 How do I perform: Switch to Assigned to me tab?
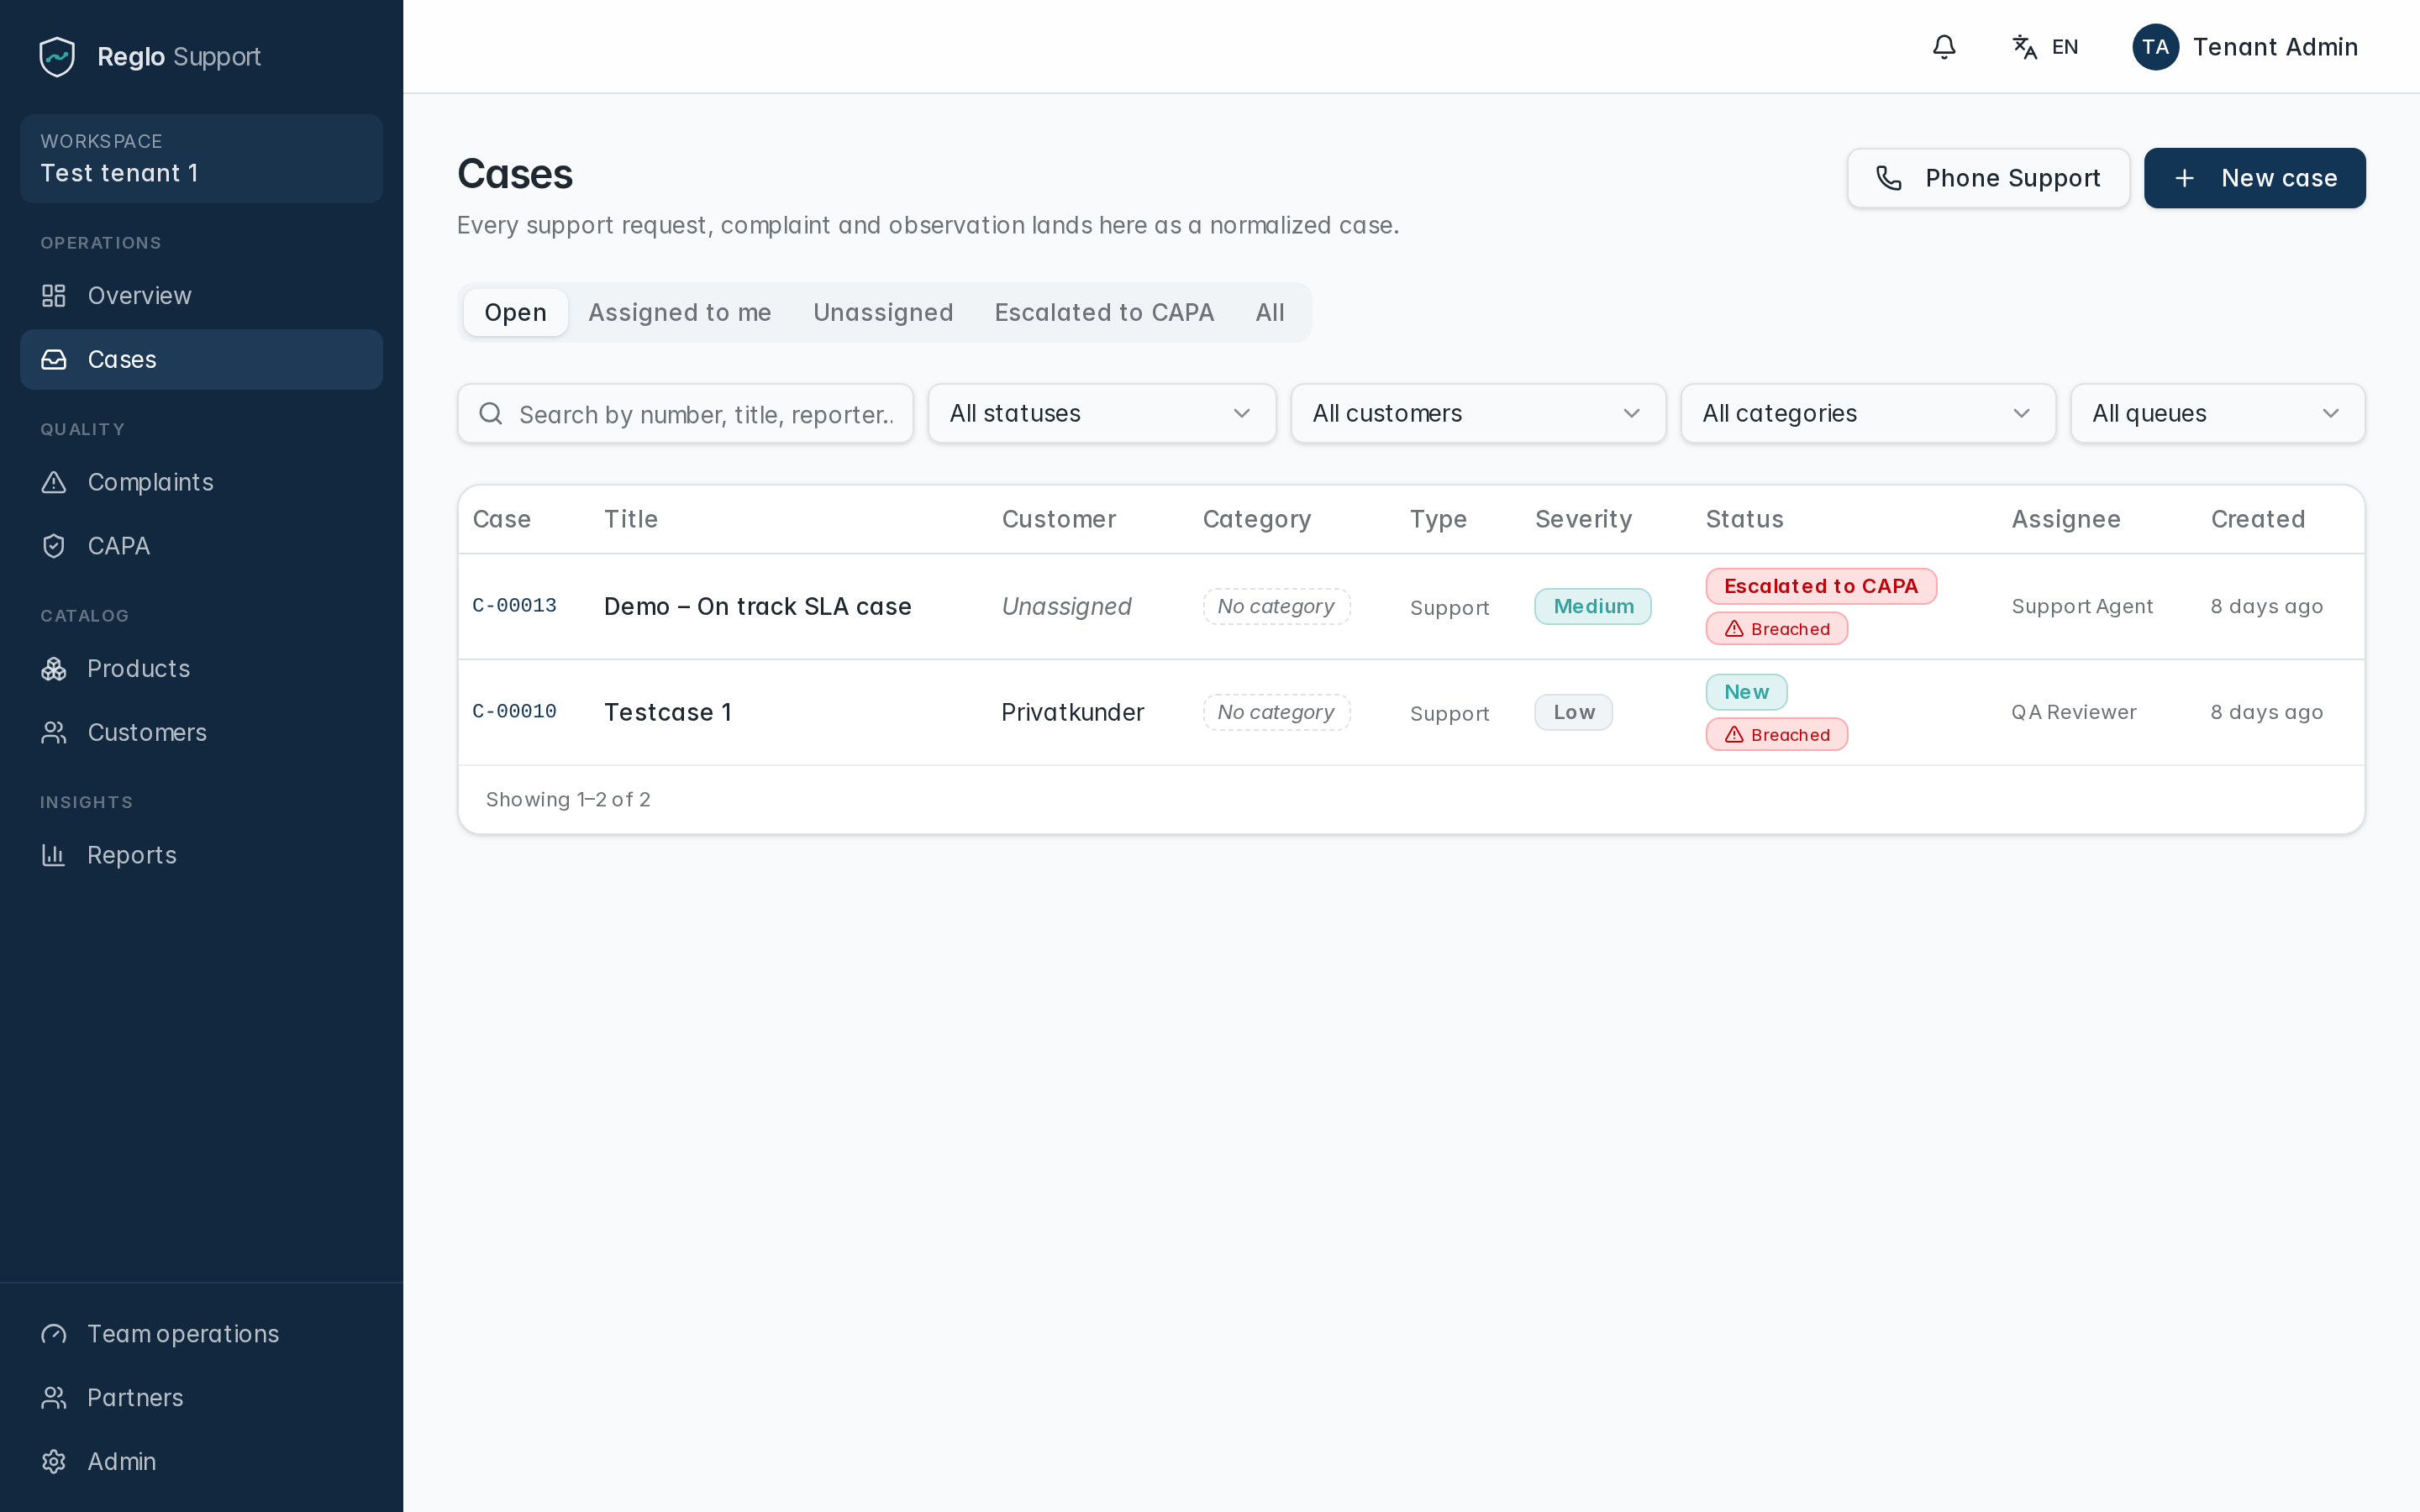point(680,313)
